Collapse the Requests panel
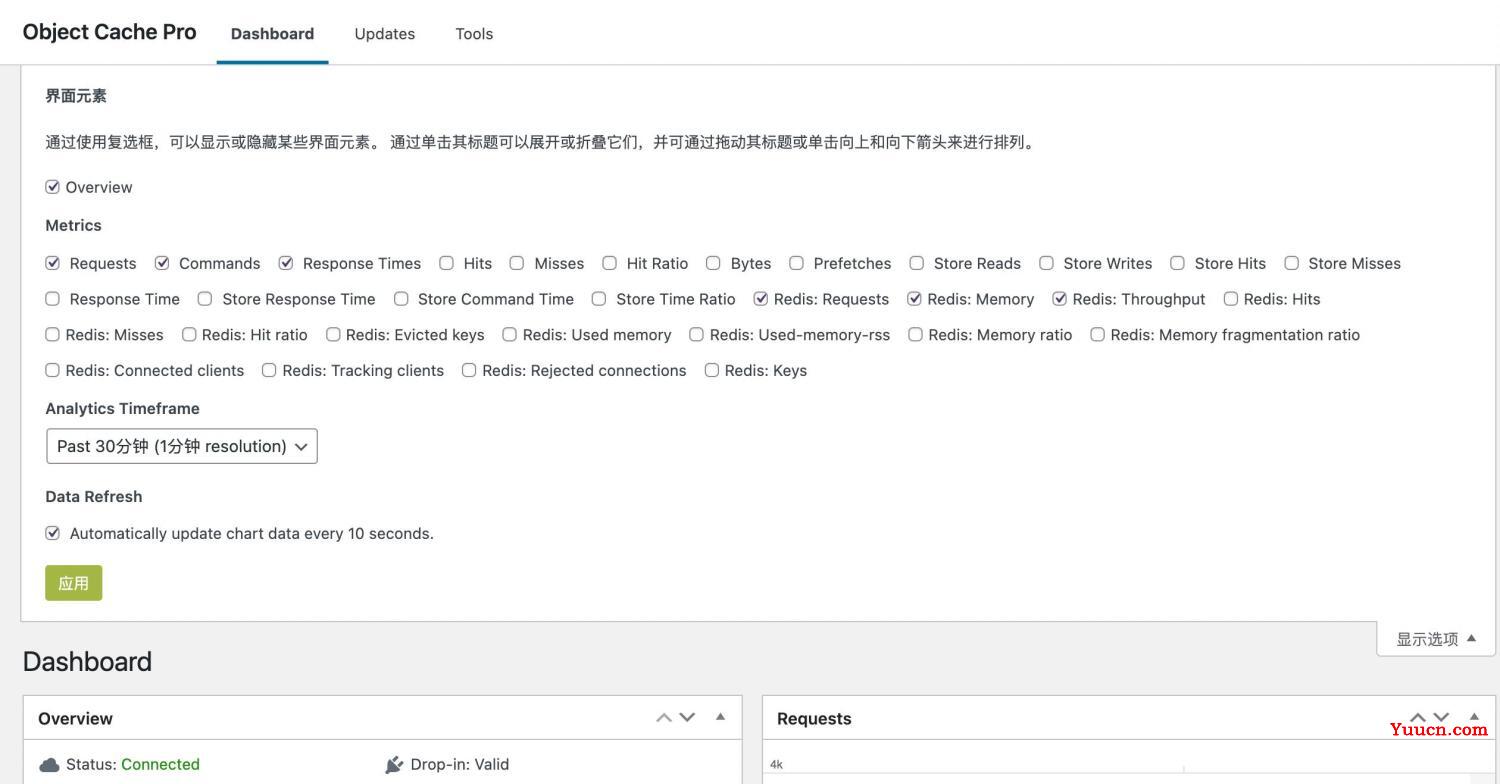 click(x=1474, y=717)
